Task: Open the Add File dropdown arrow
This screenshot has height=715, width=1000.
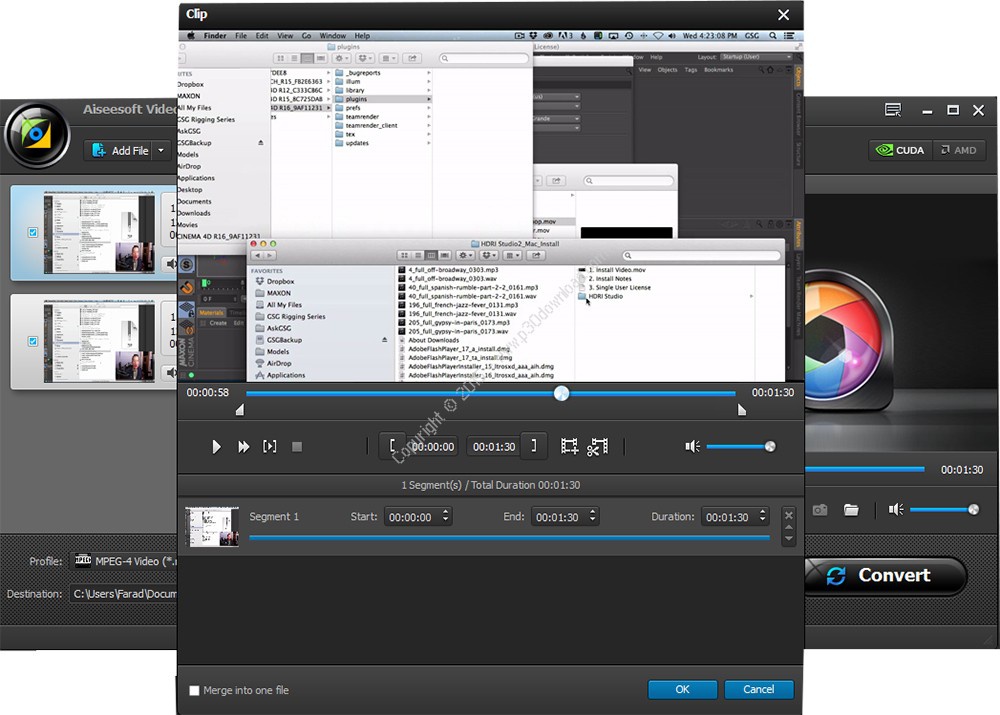Action: (x=161, y=151)
